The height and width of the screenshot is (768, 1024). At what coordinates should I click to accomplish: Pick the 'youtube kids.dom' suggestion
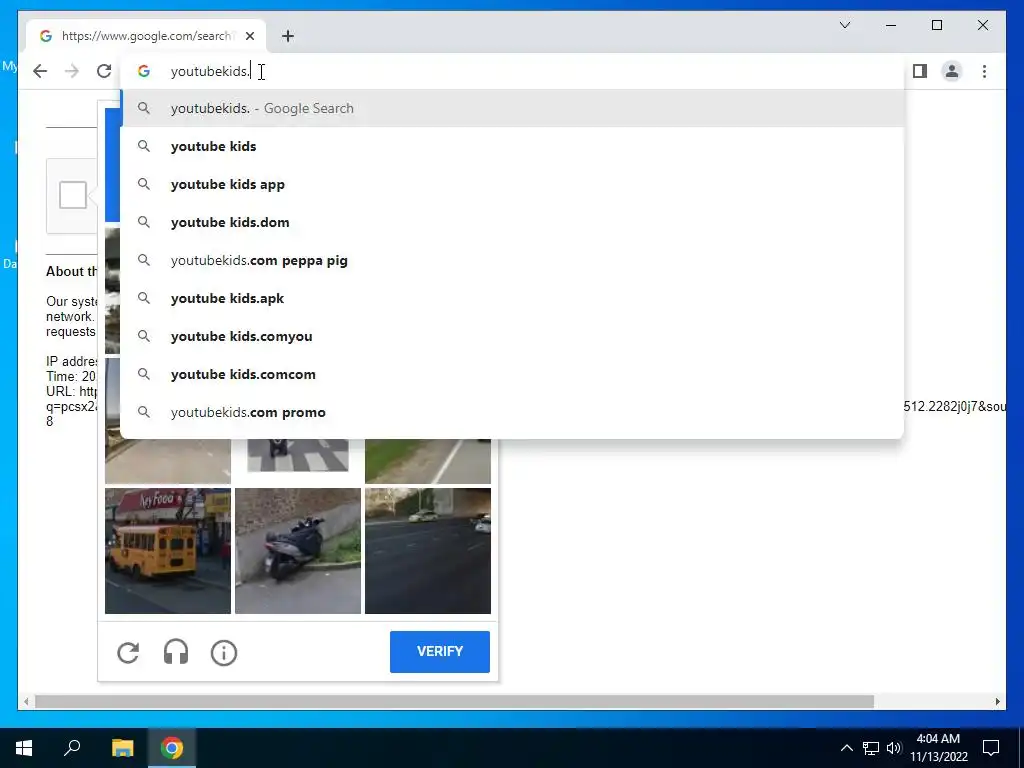pos(513,222)
